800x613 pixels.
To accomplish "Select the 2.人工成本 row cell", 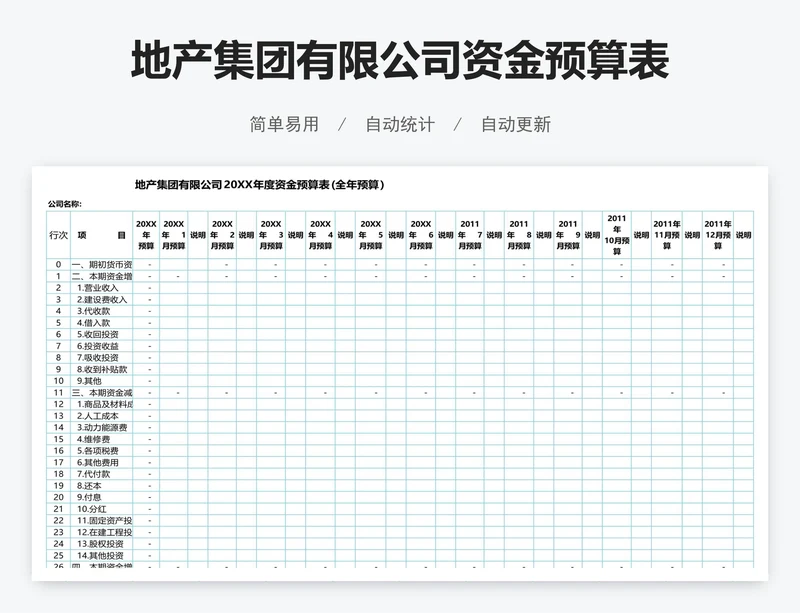I will [x=102, y=416].
